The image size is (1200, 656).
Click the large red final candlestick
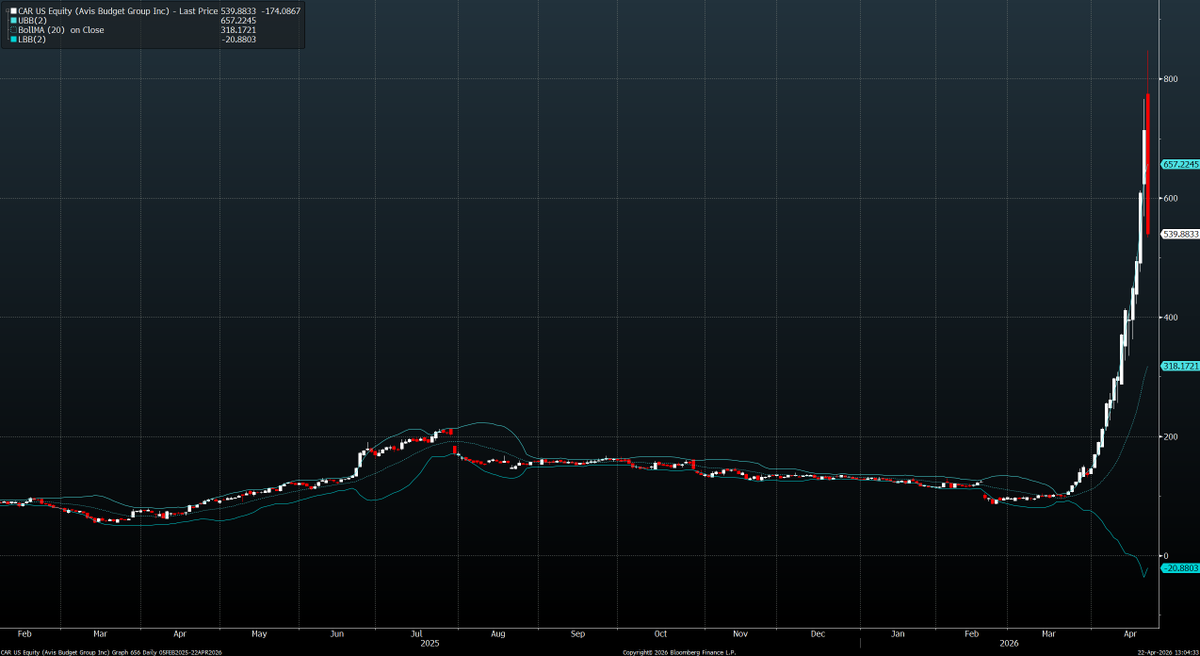click(x=1148, y=164)
